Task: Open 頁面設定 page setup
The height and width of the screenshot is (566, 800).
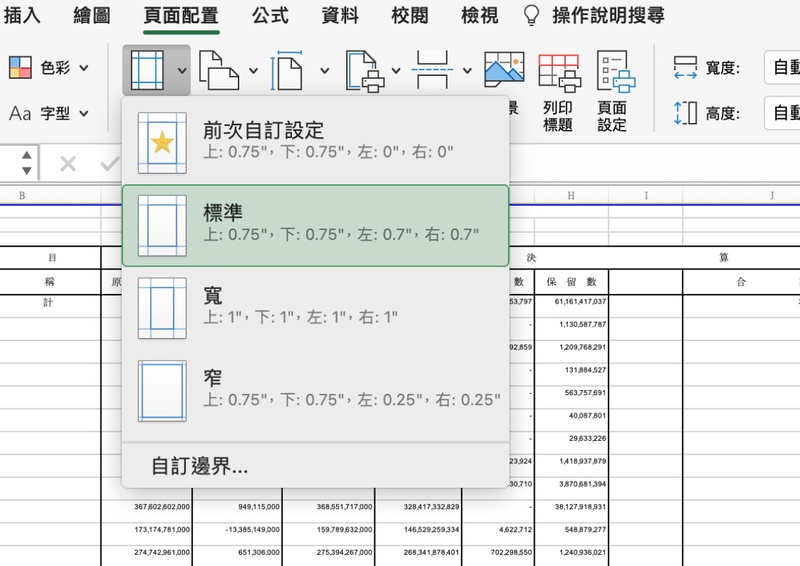Action: coord(613,90)
